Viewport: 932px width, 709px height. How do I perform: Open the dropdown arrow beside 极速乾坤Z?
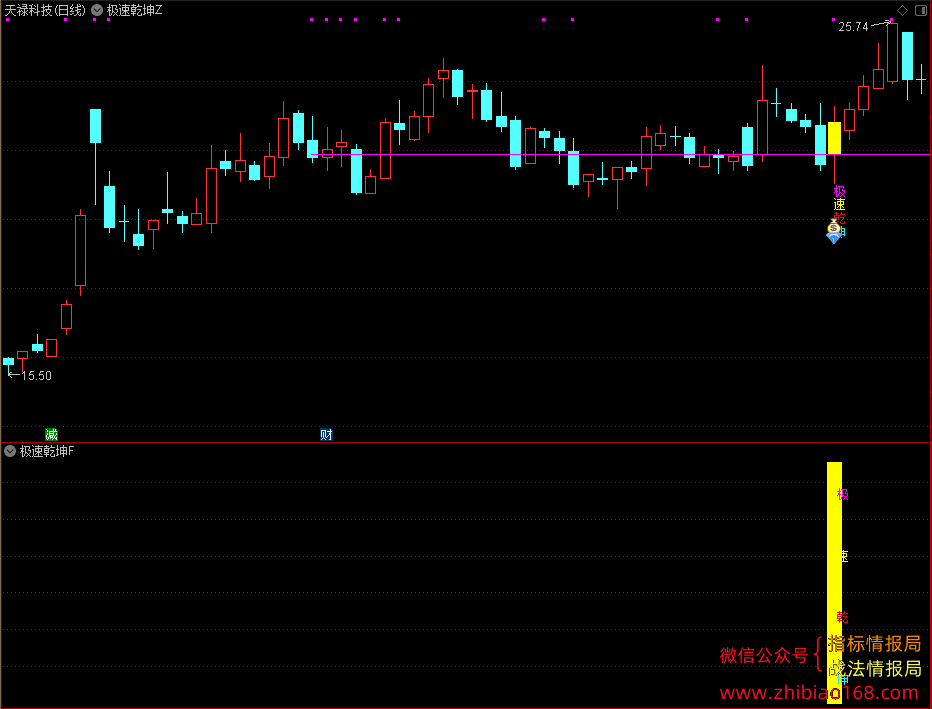(97, 11)
